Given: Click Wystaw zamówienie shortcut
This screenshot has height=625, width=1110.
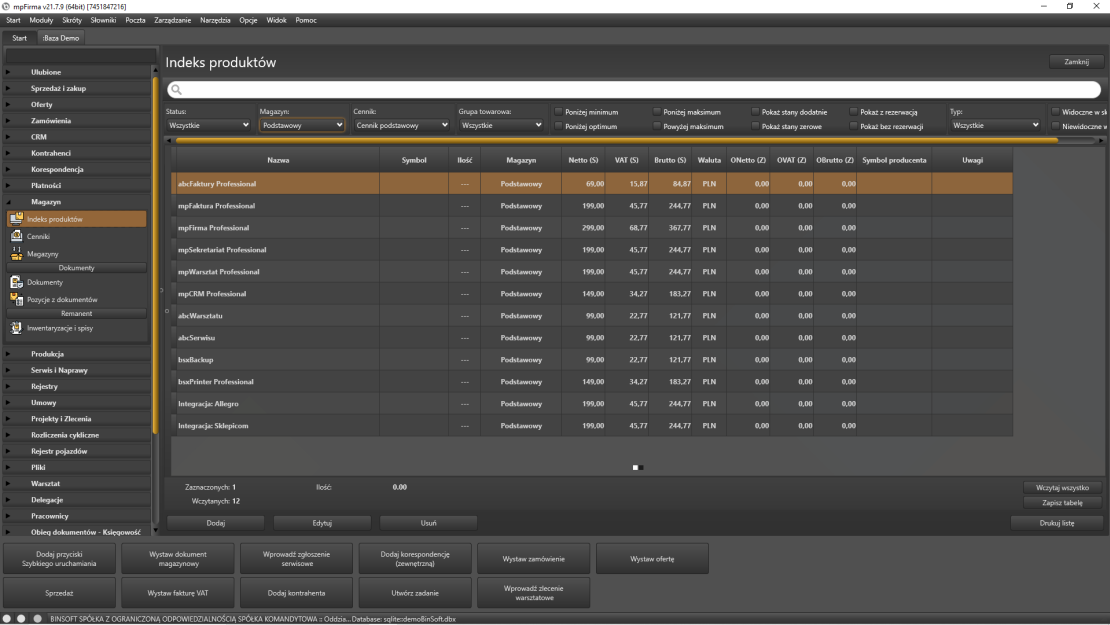Looking at the screenshot, I should (534, 559).
